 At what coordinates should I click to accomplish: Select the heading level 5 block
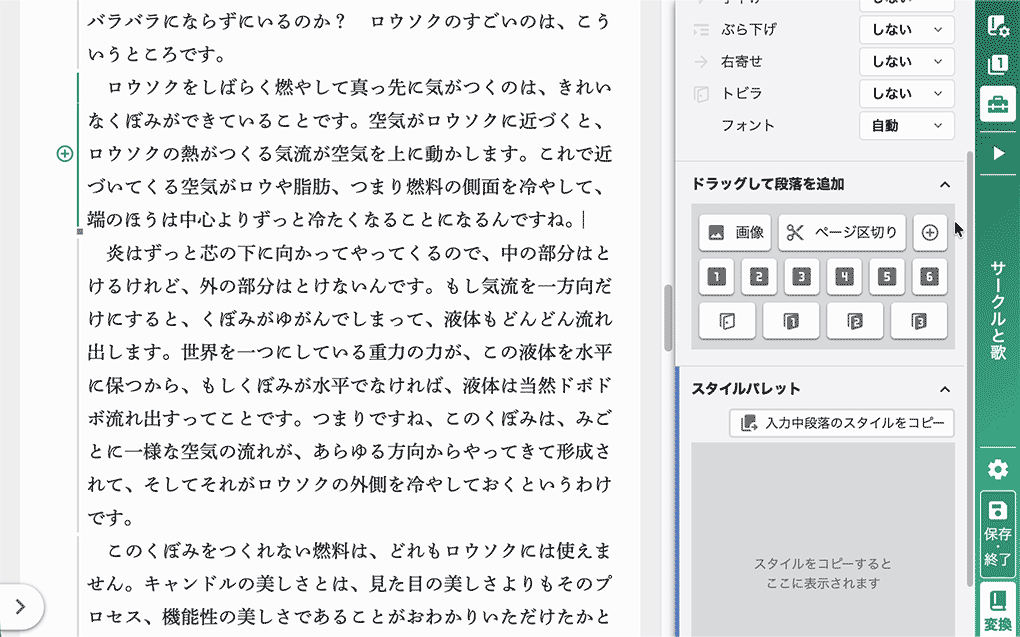pos(887,277)
